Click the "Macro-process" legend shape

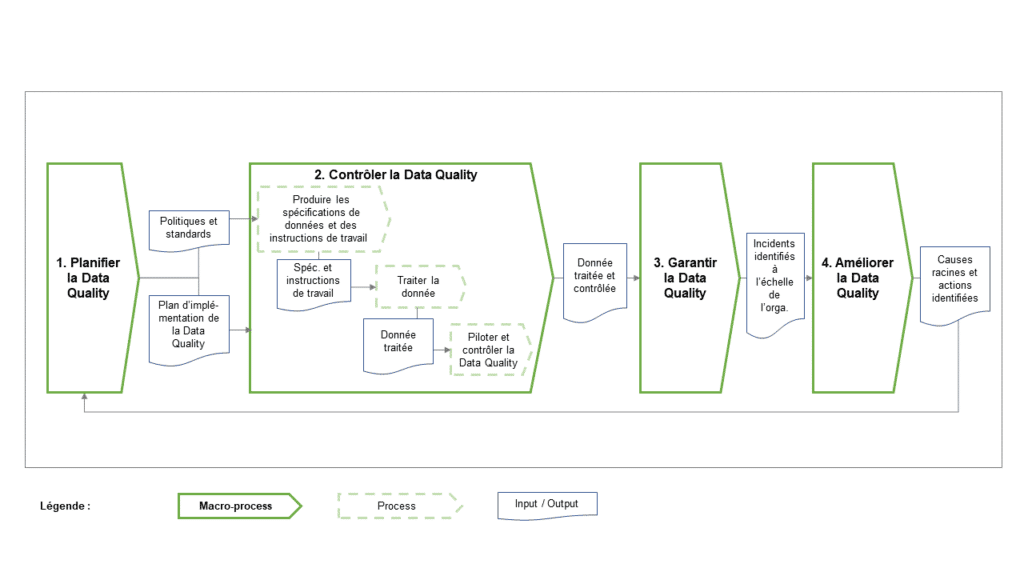238,506
